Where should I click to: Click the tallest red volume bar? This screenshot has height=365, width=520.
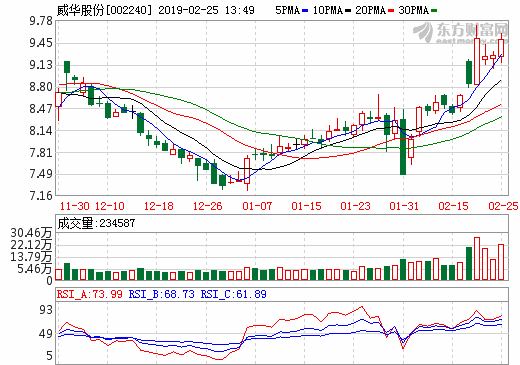point(477,259)
